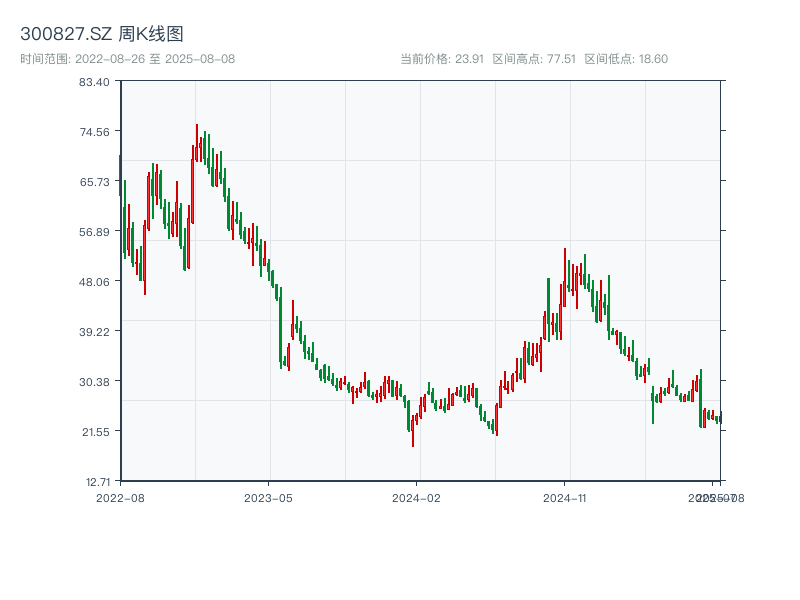This screenshot has height=600, width=800.
Task: Click the current price label 当前价格: 23.91
Action: pyautogui.click(x=442, y=59)
